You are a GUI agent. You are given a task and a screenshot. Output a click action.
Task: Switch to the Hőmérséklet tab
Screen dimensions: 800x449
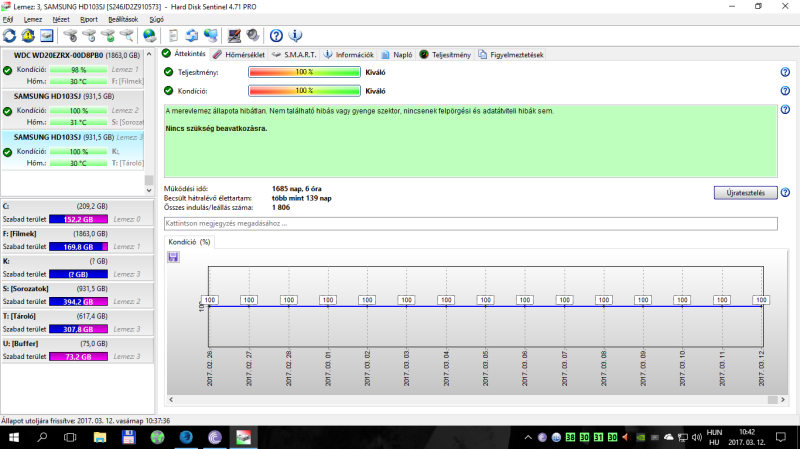coord(239,55)
